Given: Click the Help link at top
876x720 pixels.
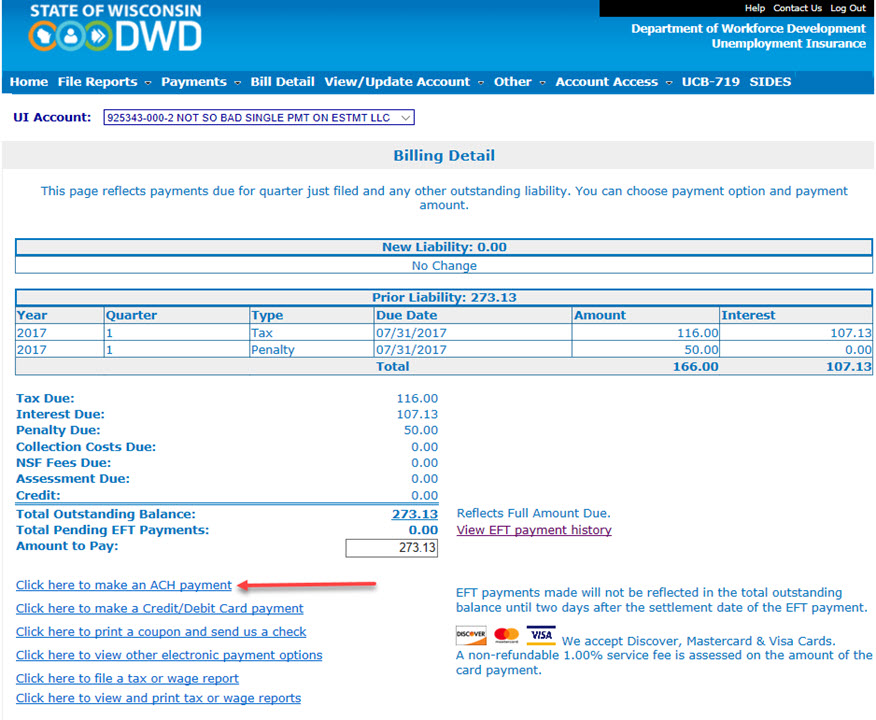Looking at the screenshot, I should [754, 8].
